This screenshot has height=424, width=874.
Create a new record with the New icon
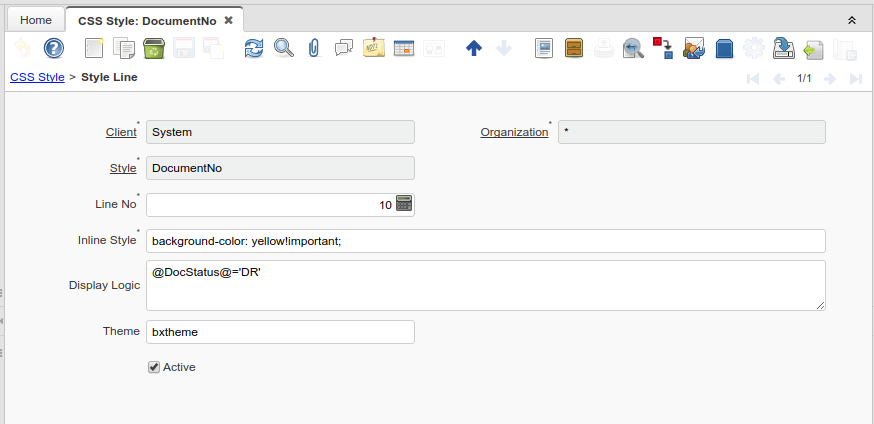pyautogui.click(x=94, y=48)
